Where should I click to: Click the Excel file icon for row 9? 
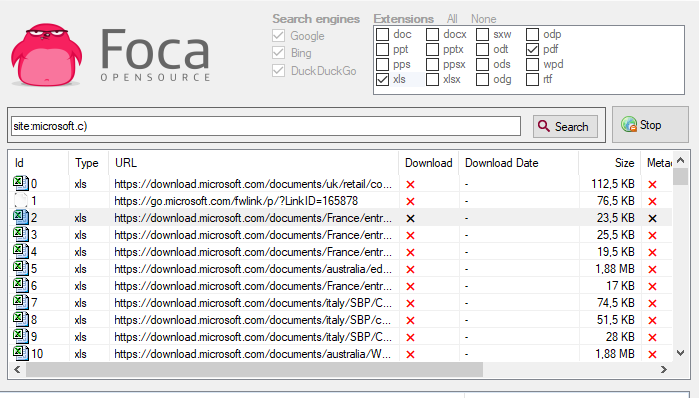click(21, 336)
